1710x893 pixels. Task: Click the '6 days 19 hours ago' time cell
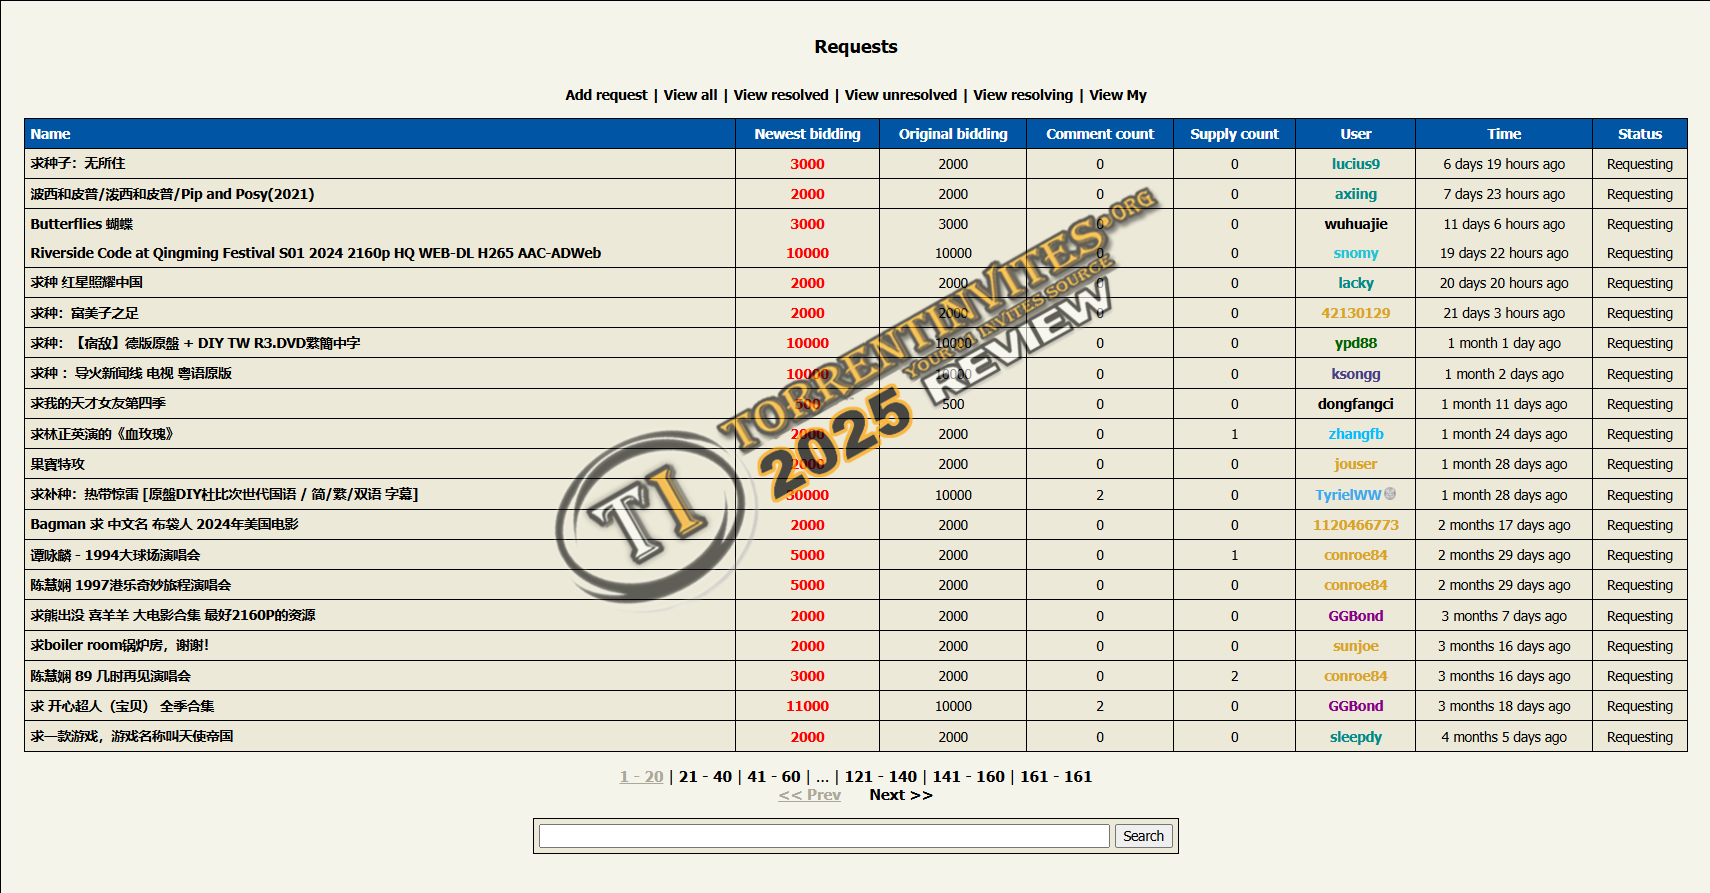pyautogui.click(x=1504, y=164)
